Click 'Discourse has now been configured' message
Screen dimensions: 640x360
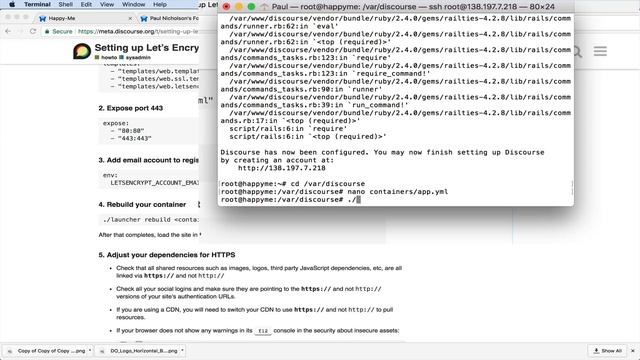pyautogui.click(x=382, y=152)
